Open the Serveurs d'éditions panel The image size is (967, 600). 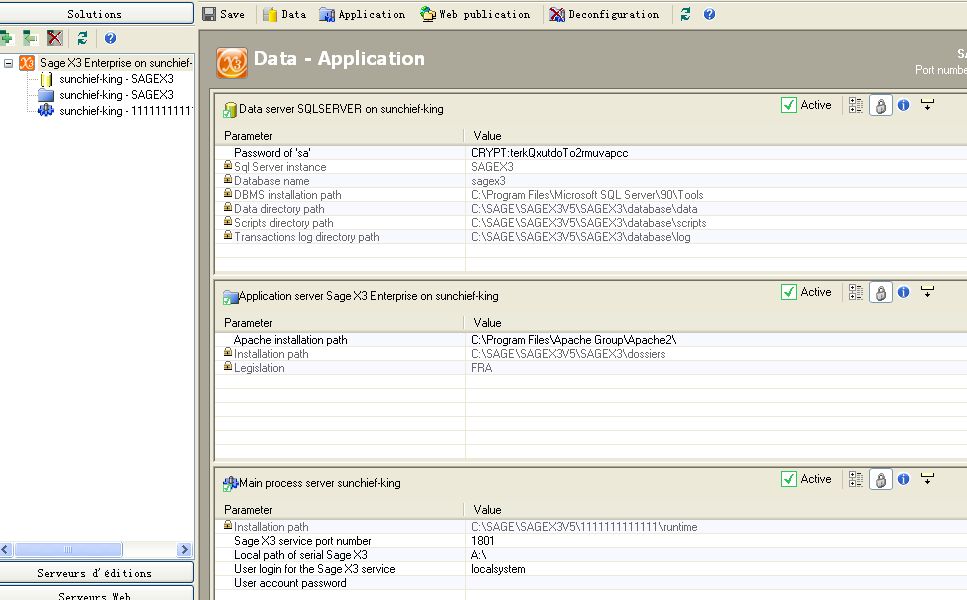click(x=96, y=573)
